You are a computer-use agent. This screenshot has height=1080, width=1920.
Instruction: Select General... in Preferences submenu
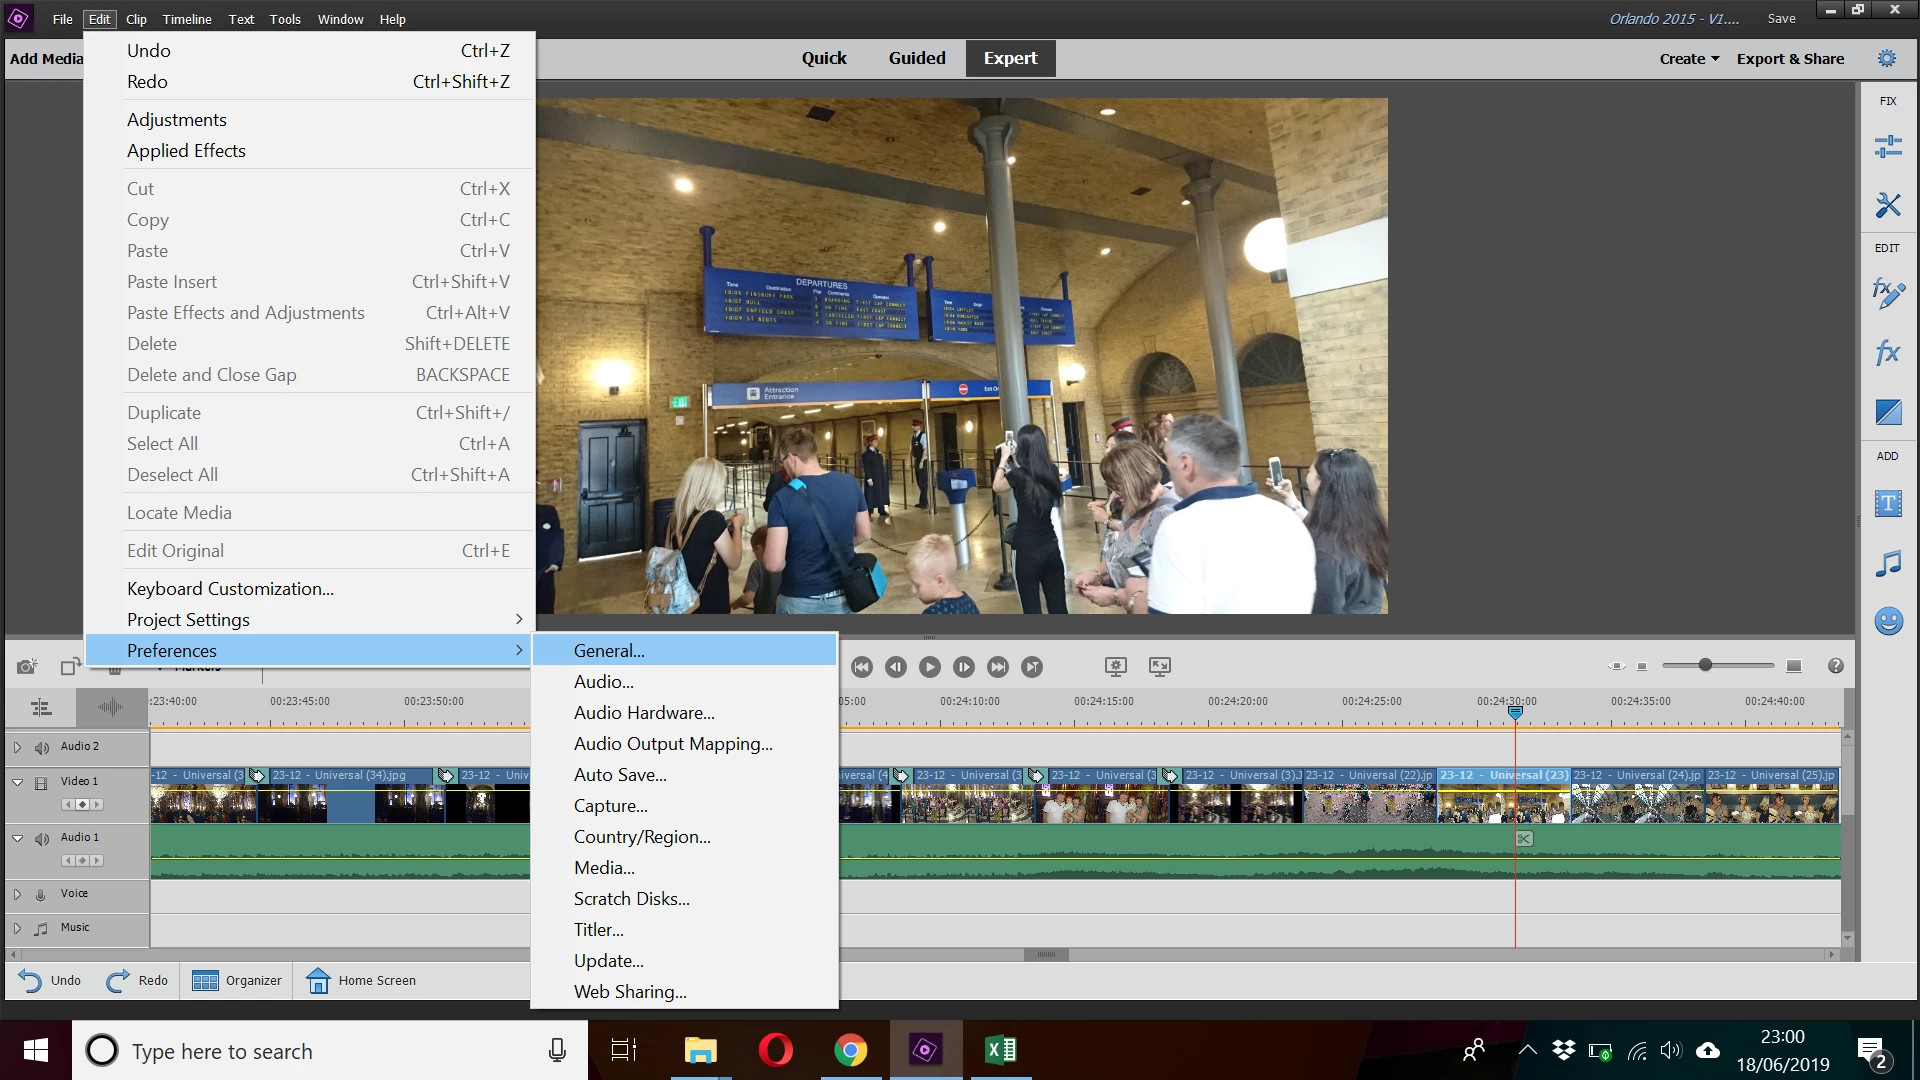[609, 650]
